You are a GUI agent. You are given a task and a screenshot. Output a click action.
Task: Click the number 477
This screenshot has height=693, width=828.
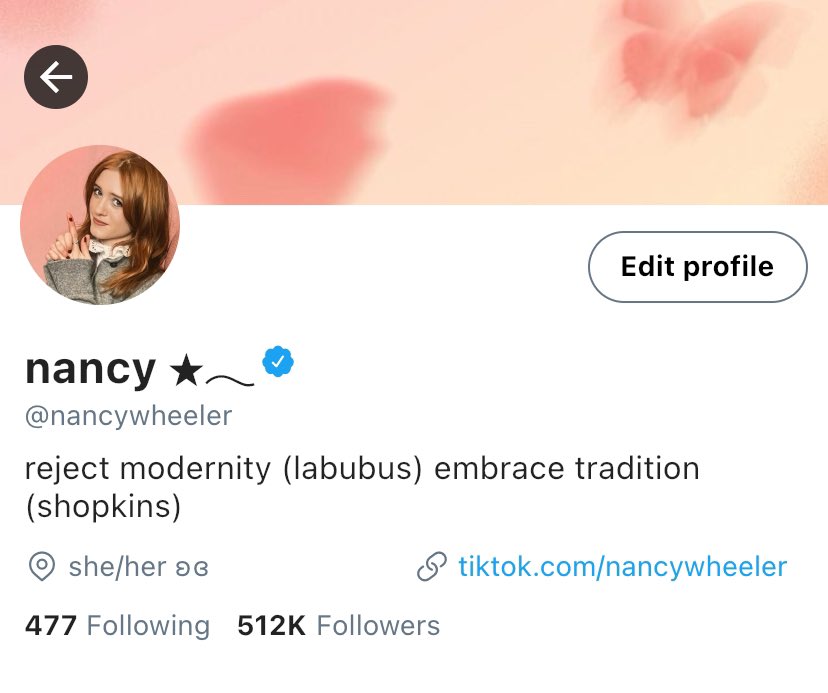click(x=51, y=625)
